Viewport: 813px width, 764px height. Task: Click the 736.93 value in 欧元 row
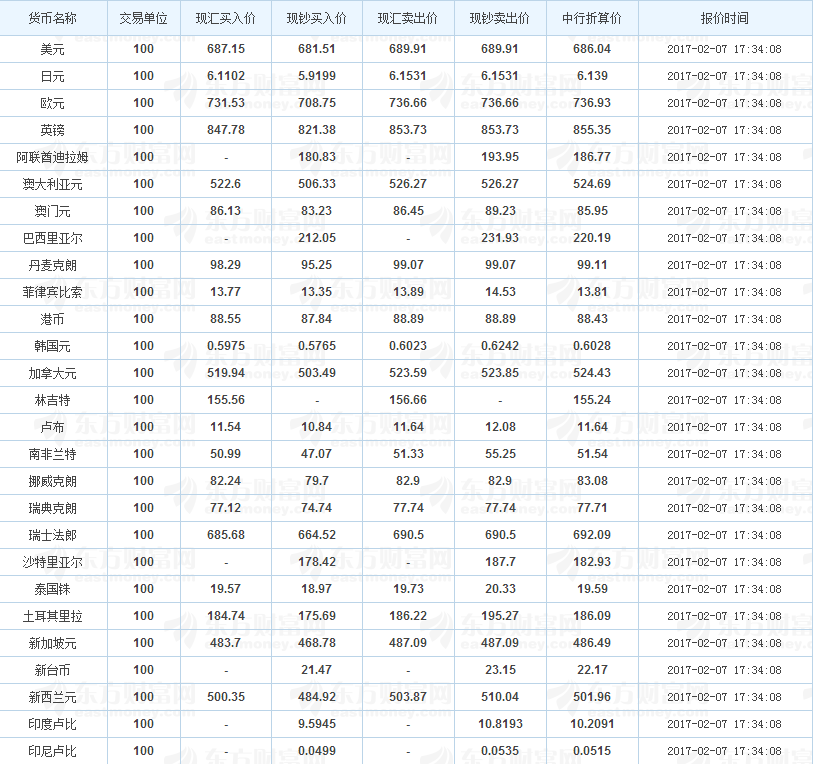click(592, 103)
